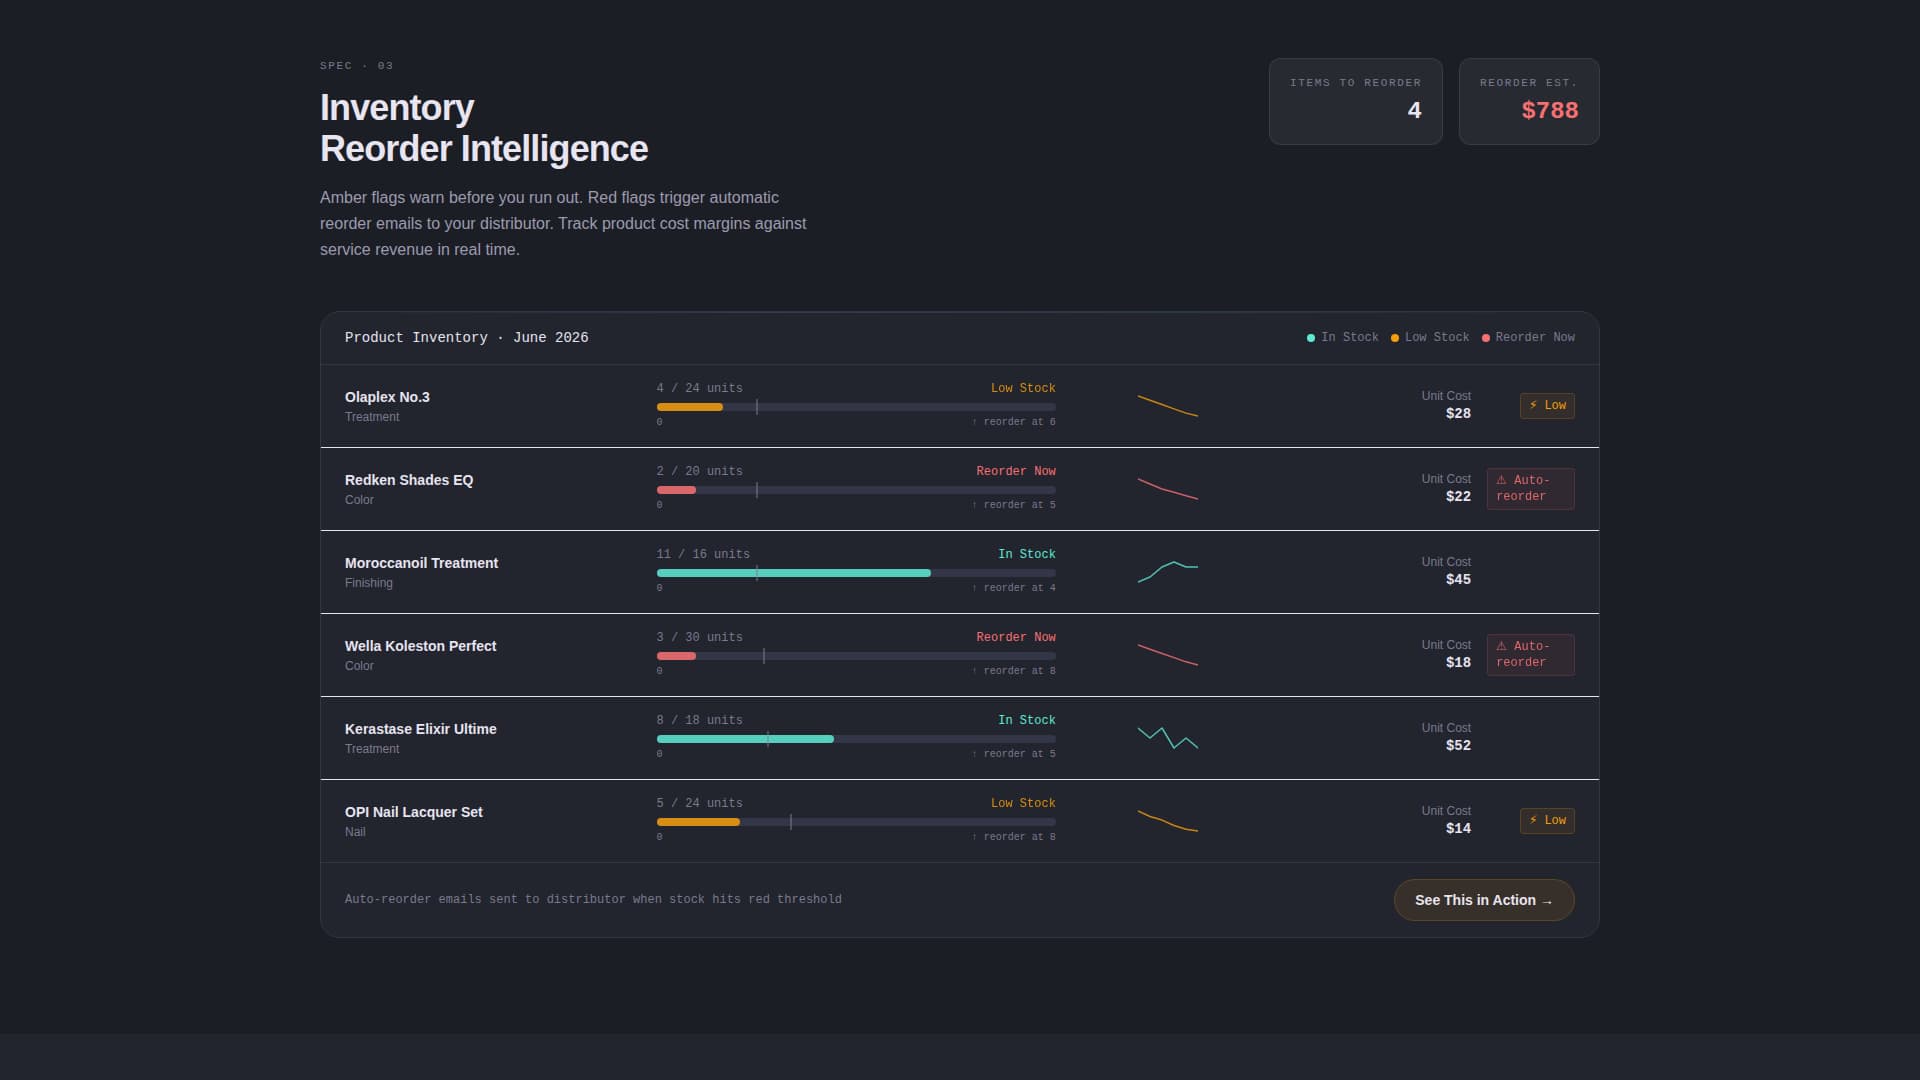
Task: Click the '3 / 30 units' text
Action: coord(700,637)
